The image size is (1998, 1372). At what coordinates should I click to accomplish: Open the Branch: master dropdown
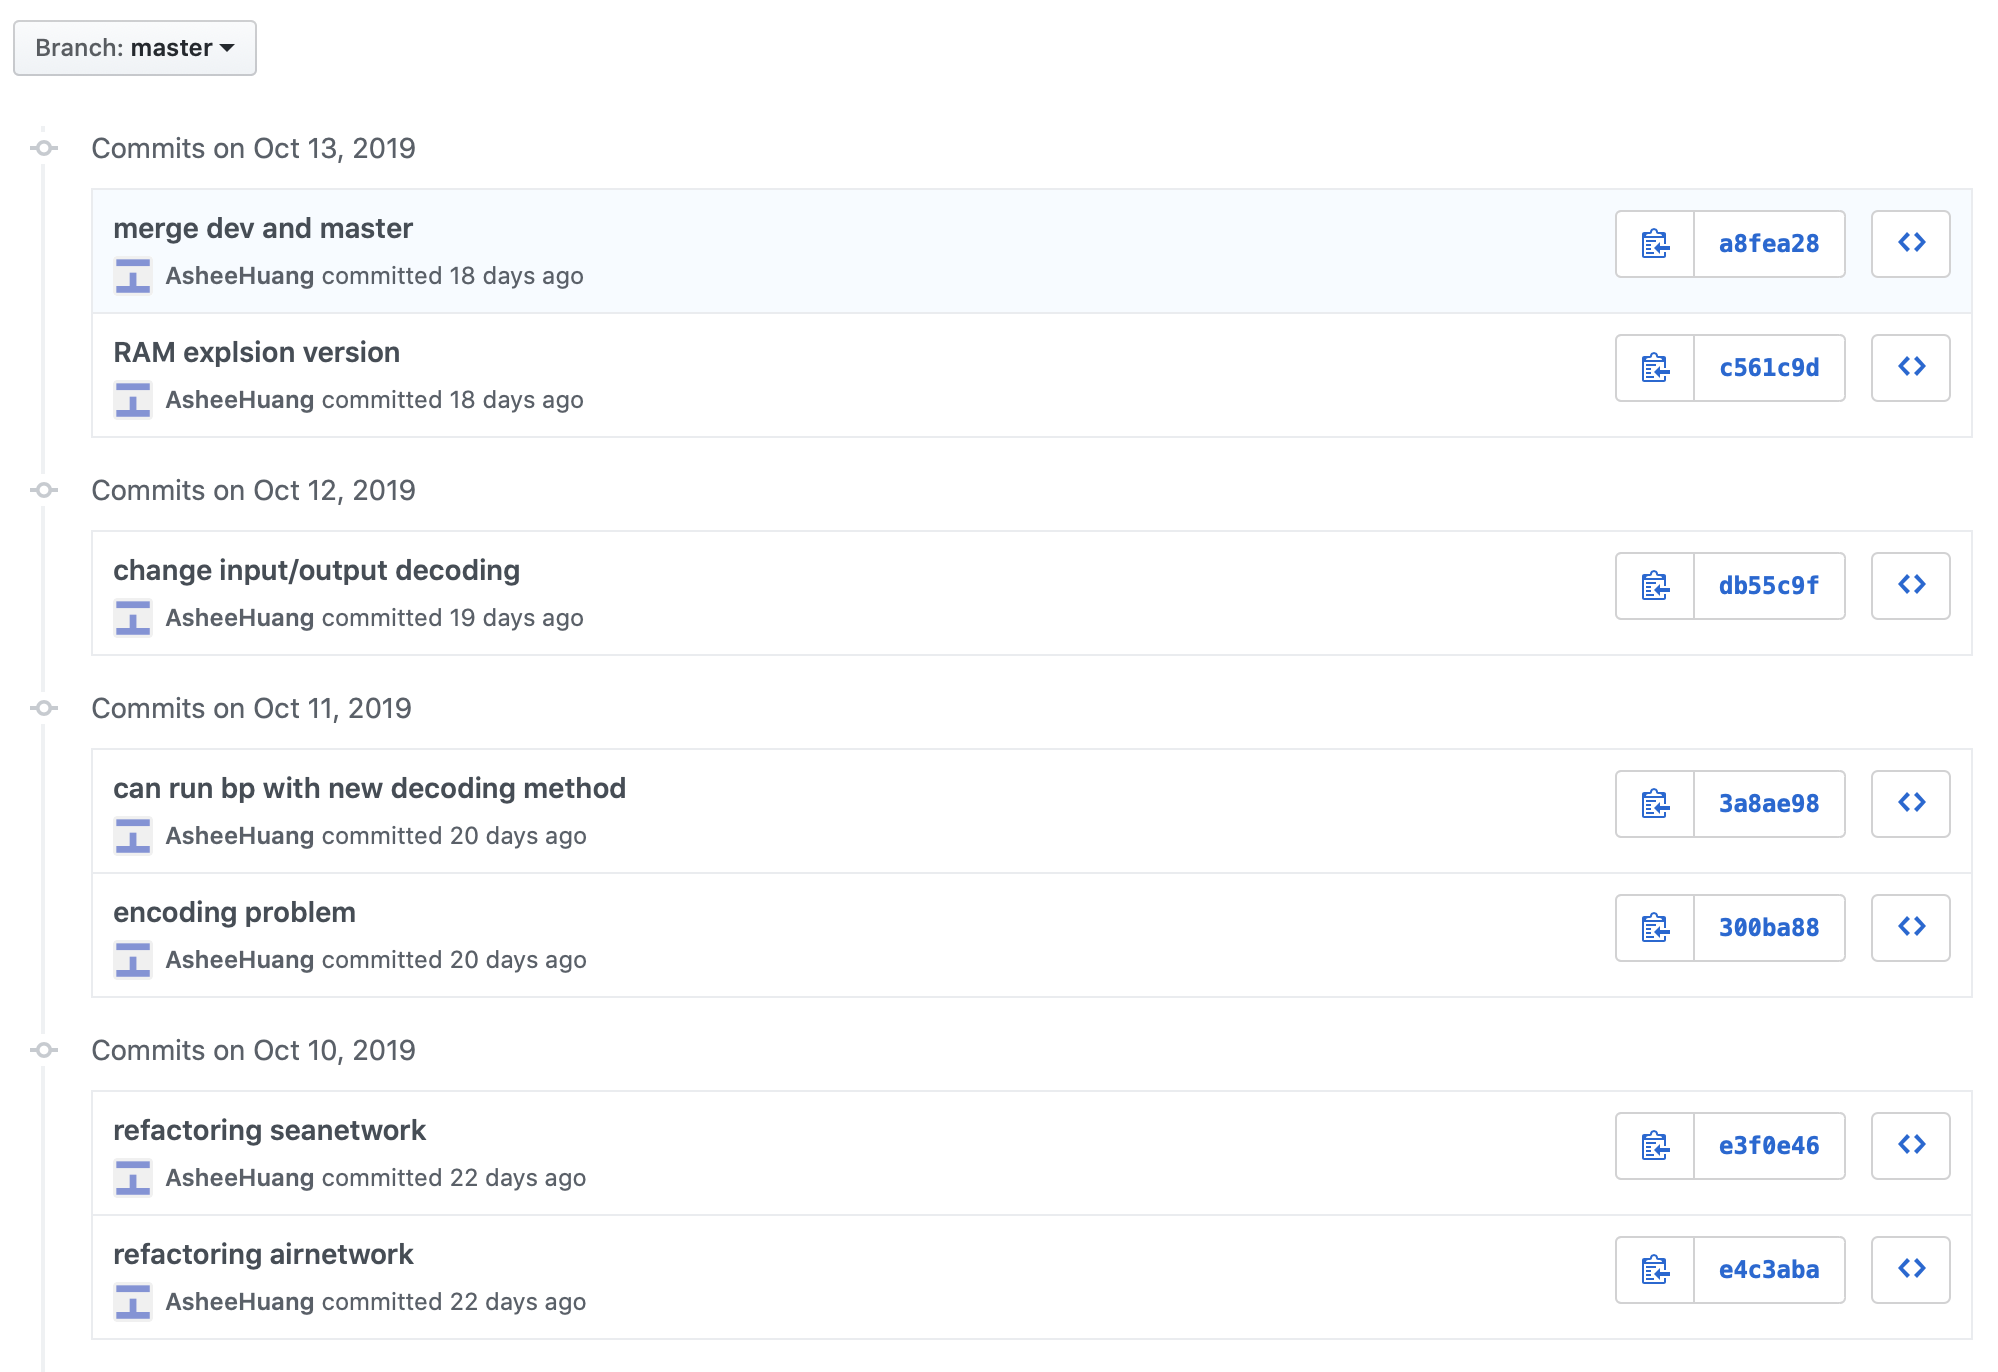click(x=135, y=48)
